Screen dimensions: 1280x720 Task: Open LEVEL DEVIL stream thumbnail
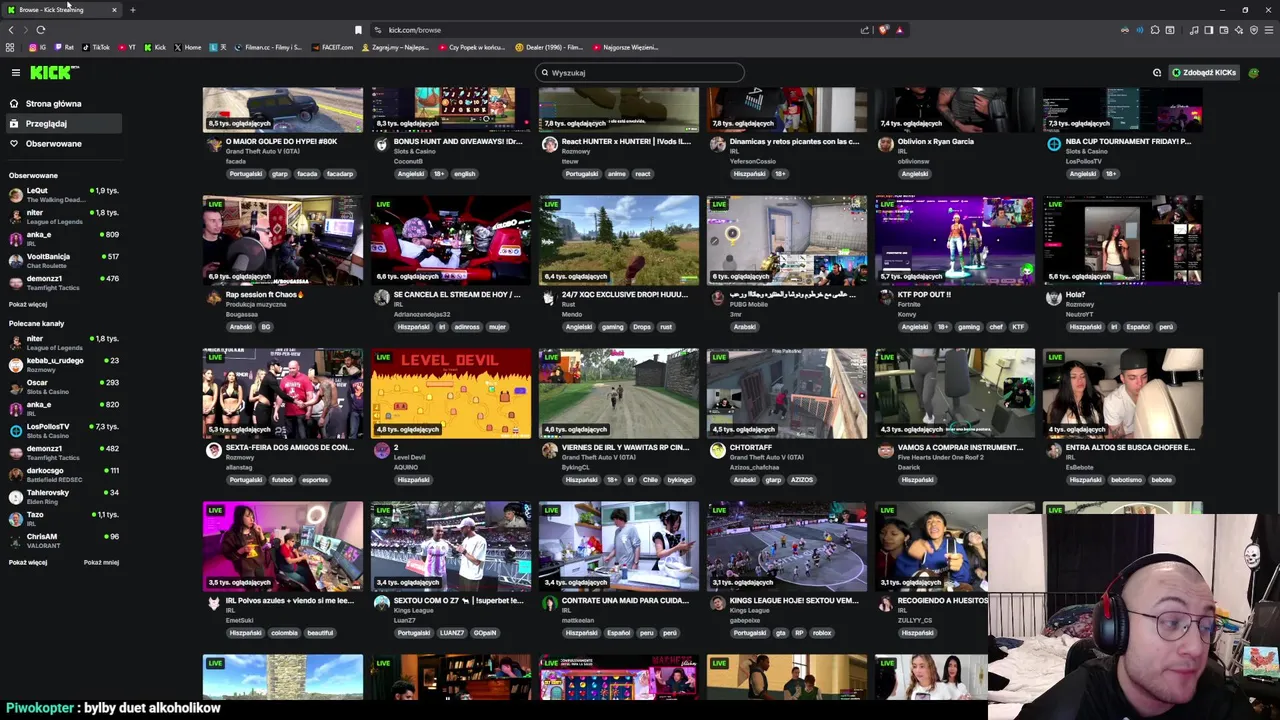point(451,393)
